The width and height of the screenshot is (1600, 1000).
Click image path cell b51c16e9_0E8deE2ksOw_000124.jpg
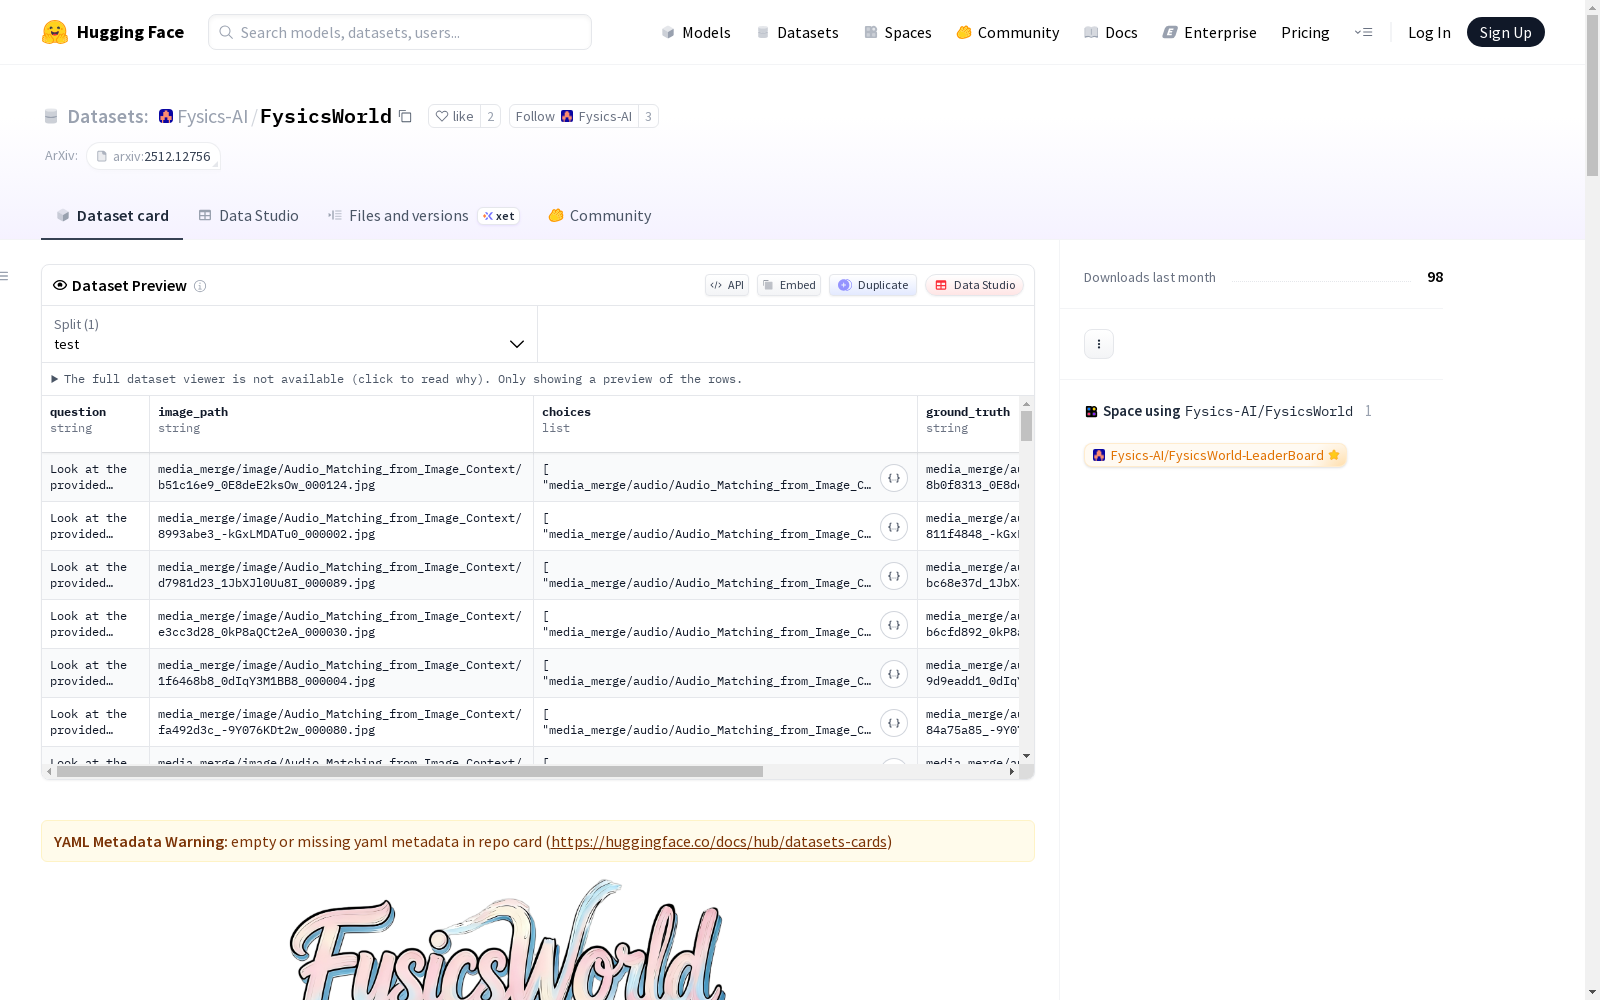(x=342, y=478)
